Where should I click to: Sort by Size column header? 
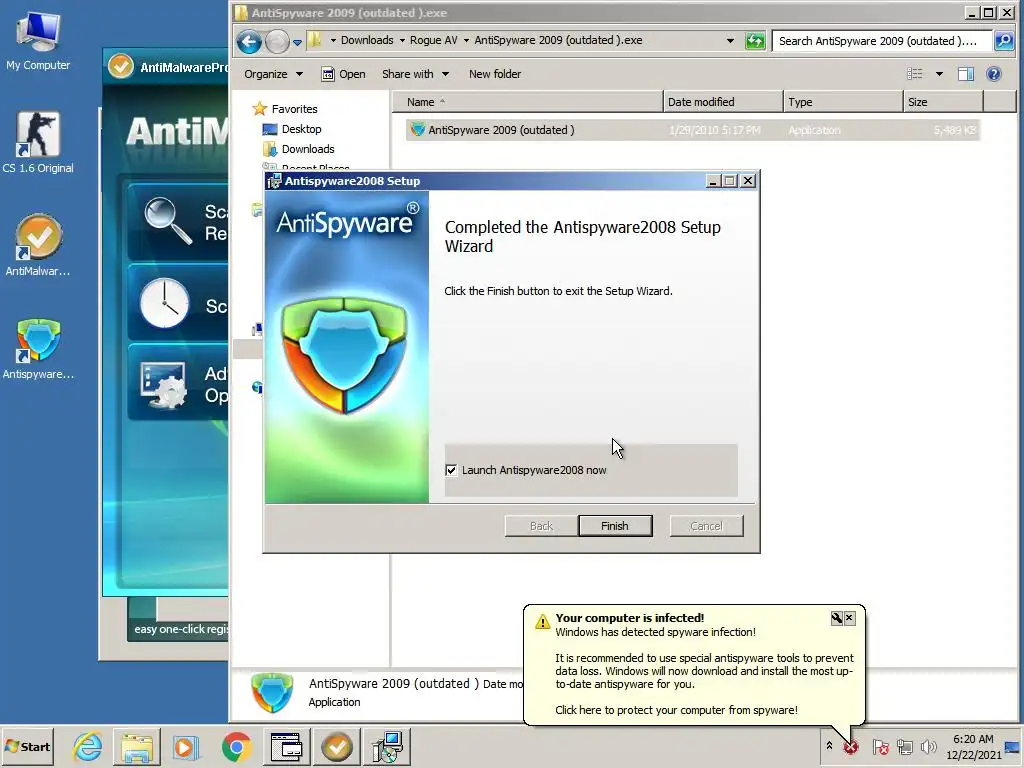tap(943, 102)
